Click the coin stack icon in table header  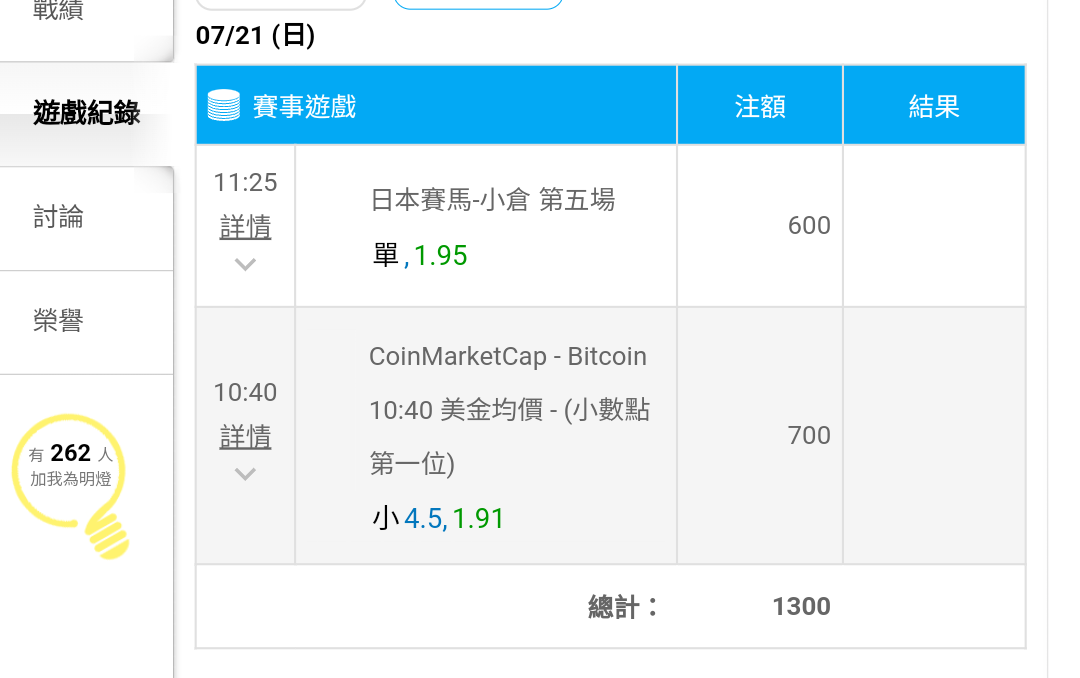point(224,105)
